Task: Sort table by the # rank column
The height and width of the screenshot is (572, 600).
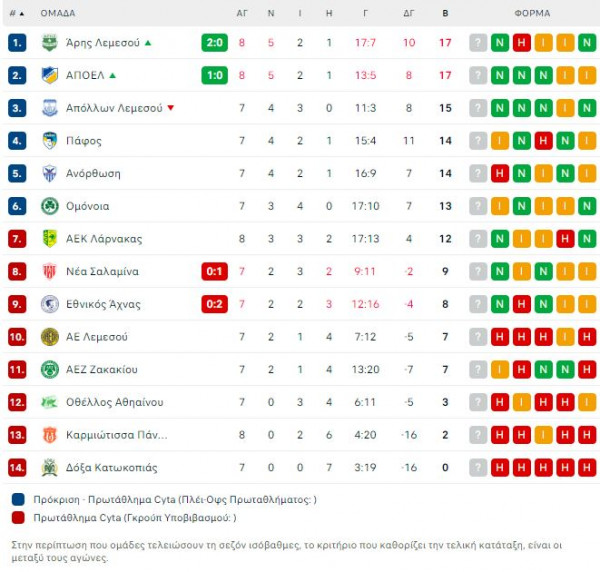Action: click(x=16, y=13)
